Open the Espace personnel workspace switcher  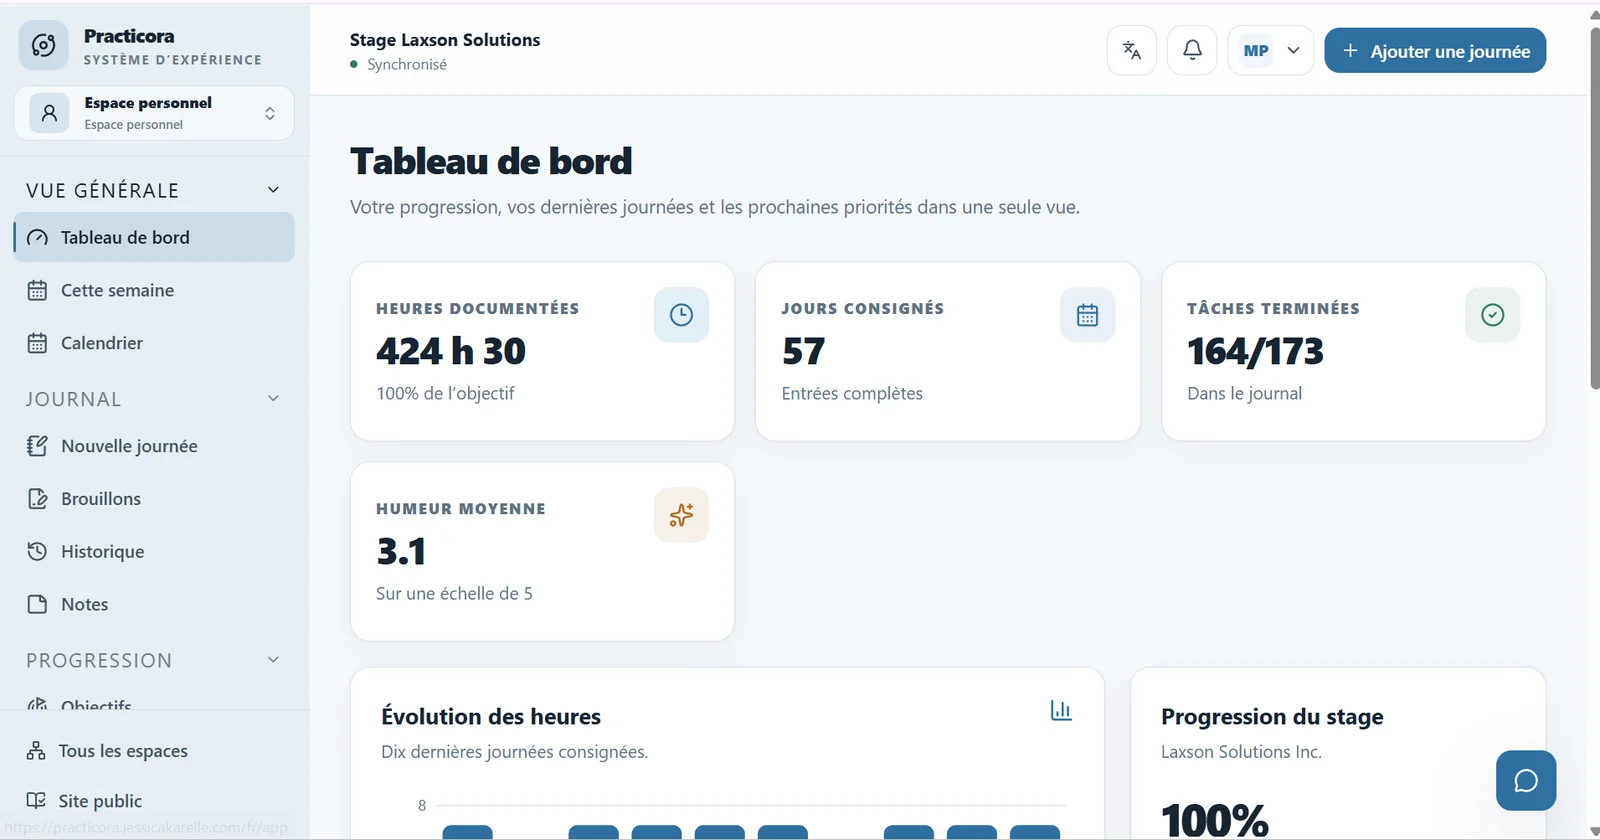pos(154,113)
